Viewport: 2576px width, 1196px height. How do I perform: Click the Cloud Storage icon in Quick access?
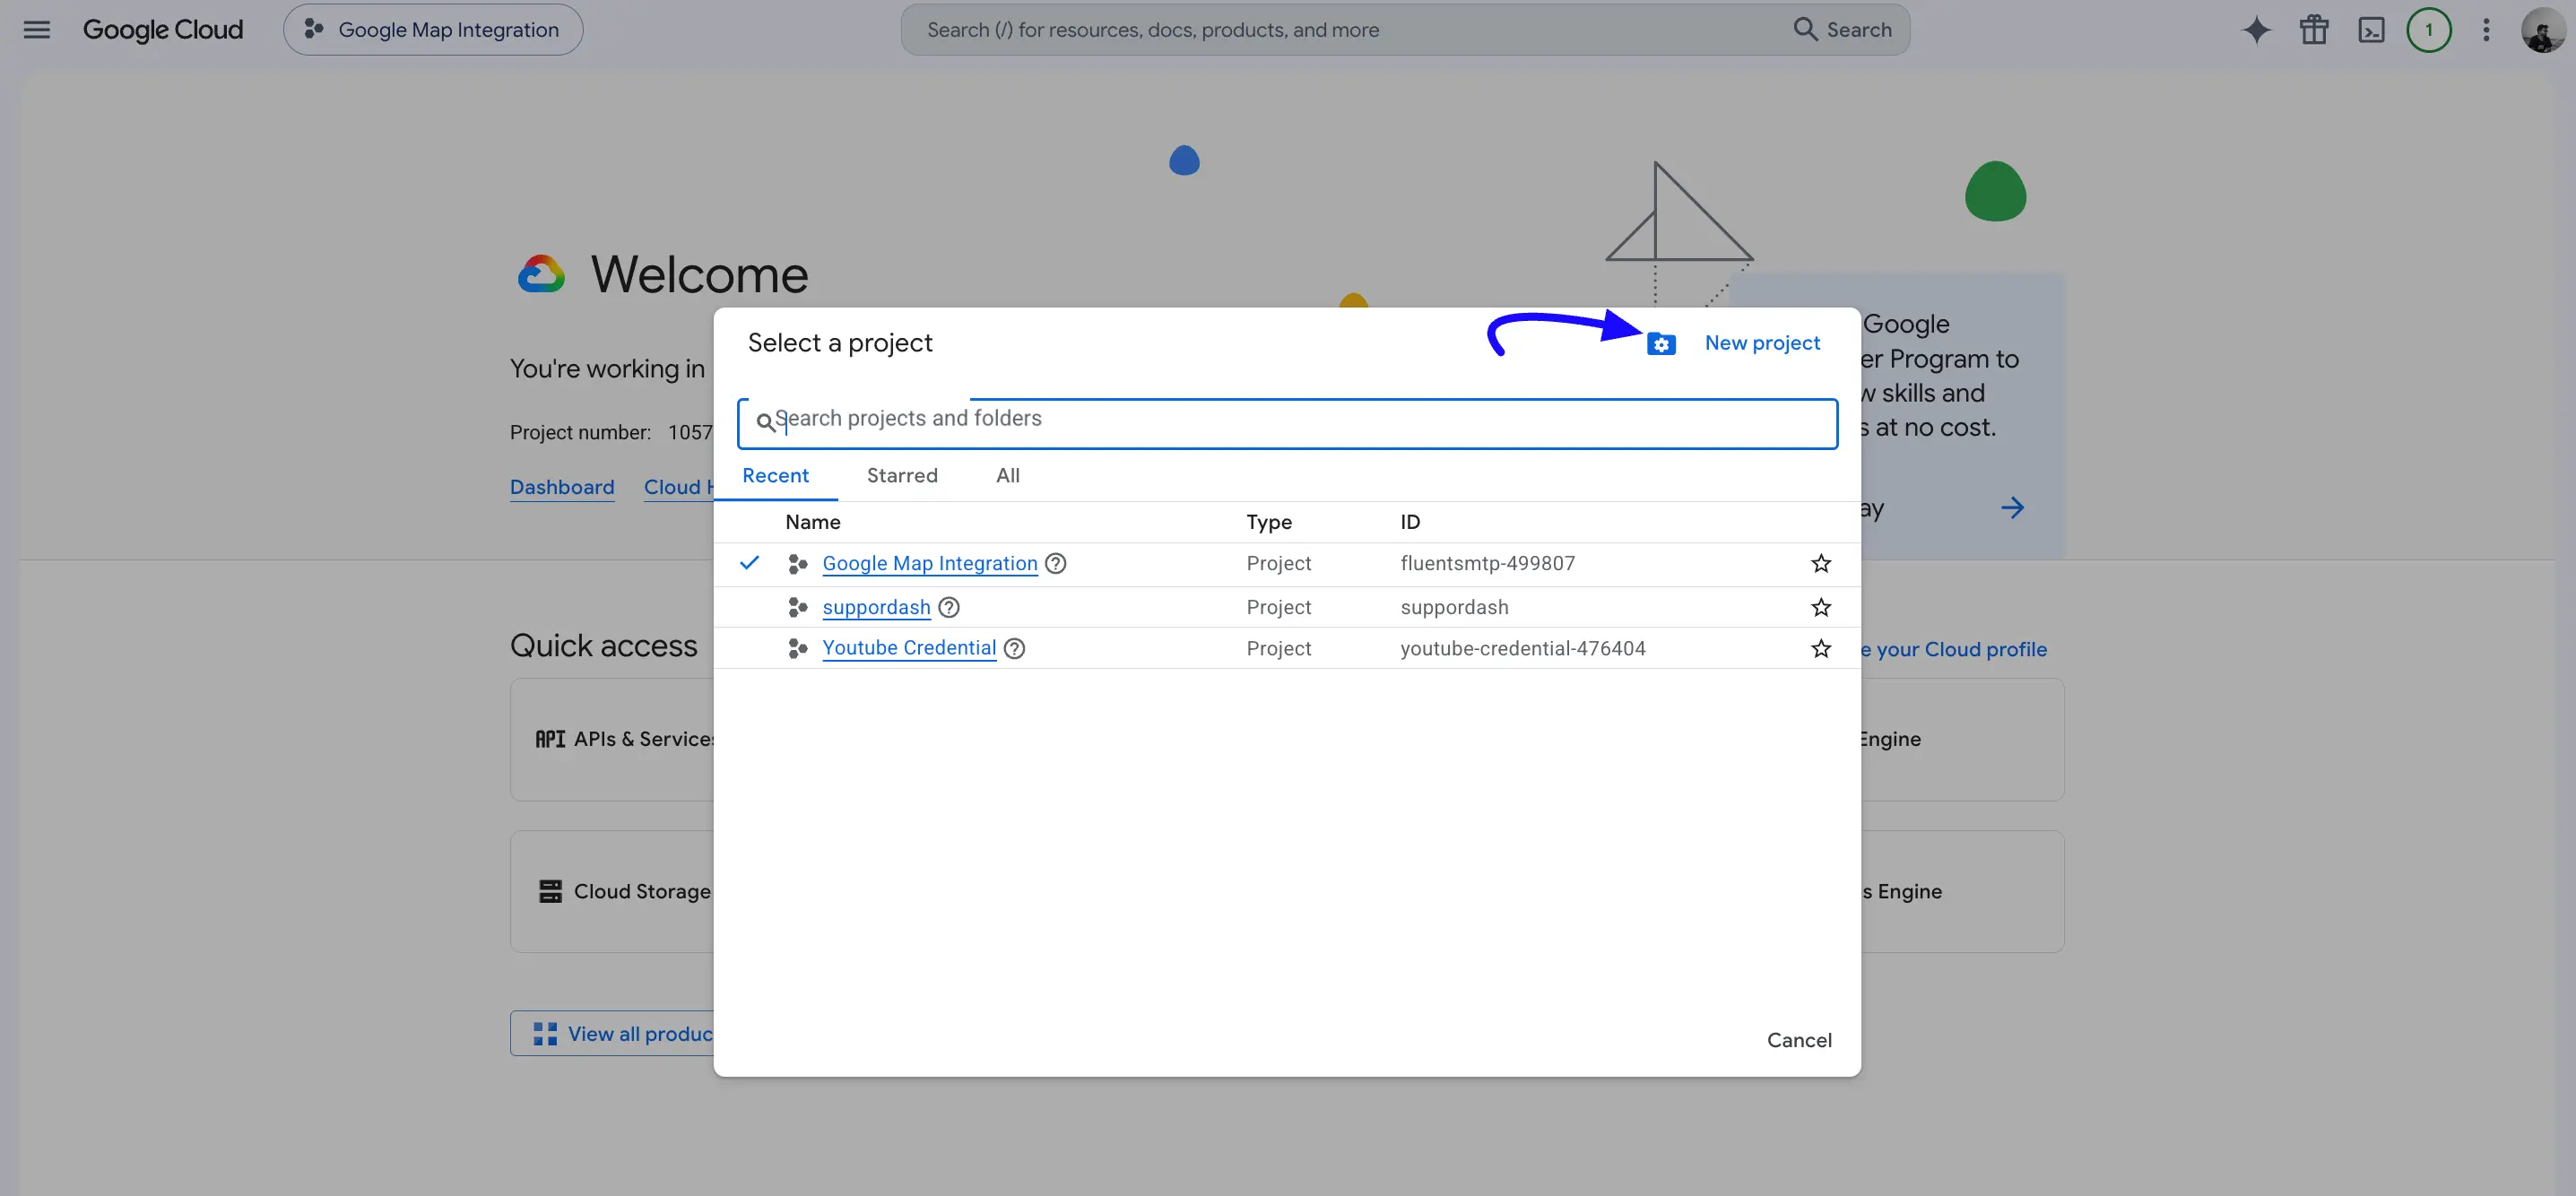point(550,891)
